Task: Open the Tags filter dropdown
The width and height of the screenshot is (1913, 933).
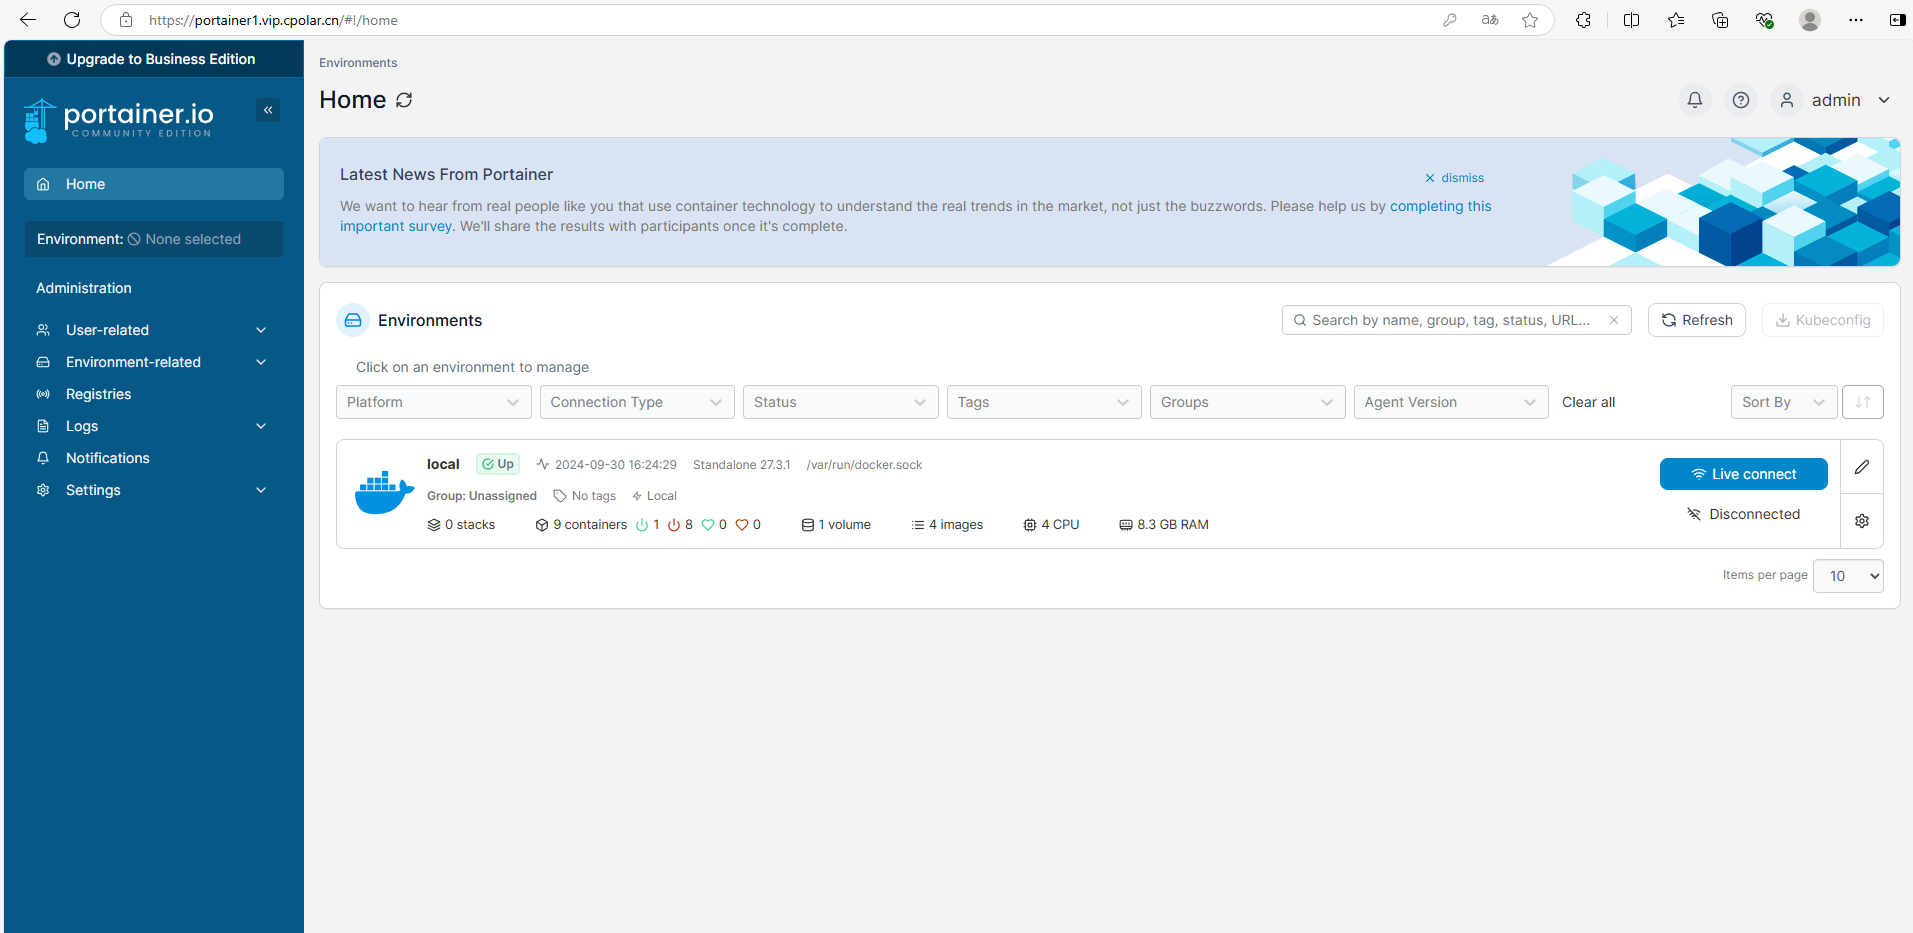Action: [1044, 402]
